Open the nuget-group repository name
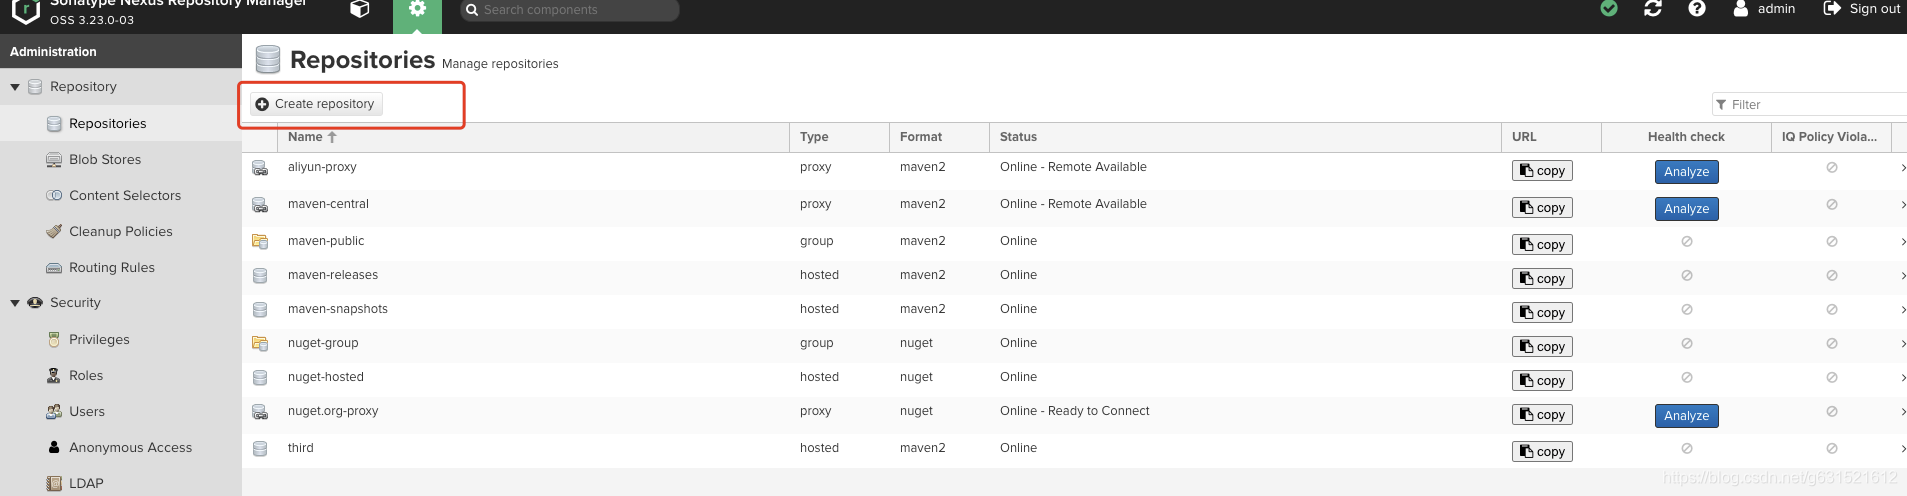Image resolution: width=1907 pixels, height=496 pixels. point(323,343)
